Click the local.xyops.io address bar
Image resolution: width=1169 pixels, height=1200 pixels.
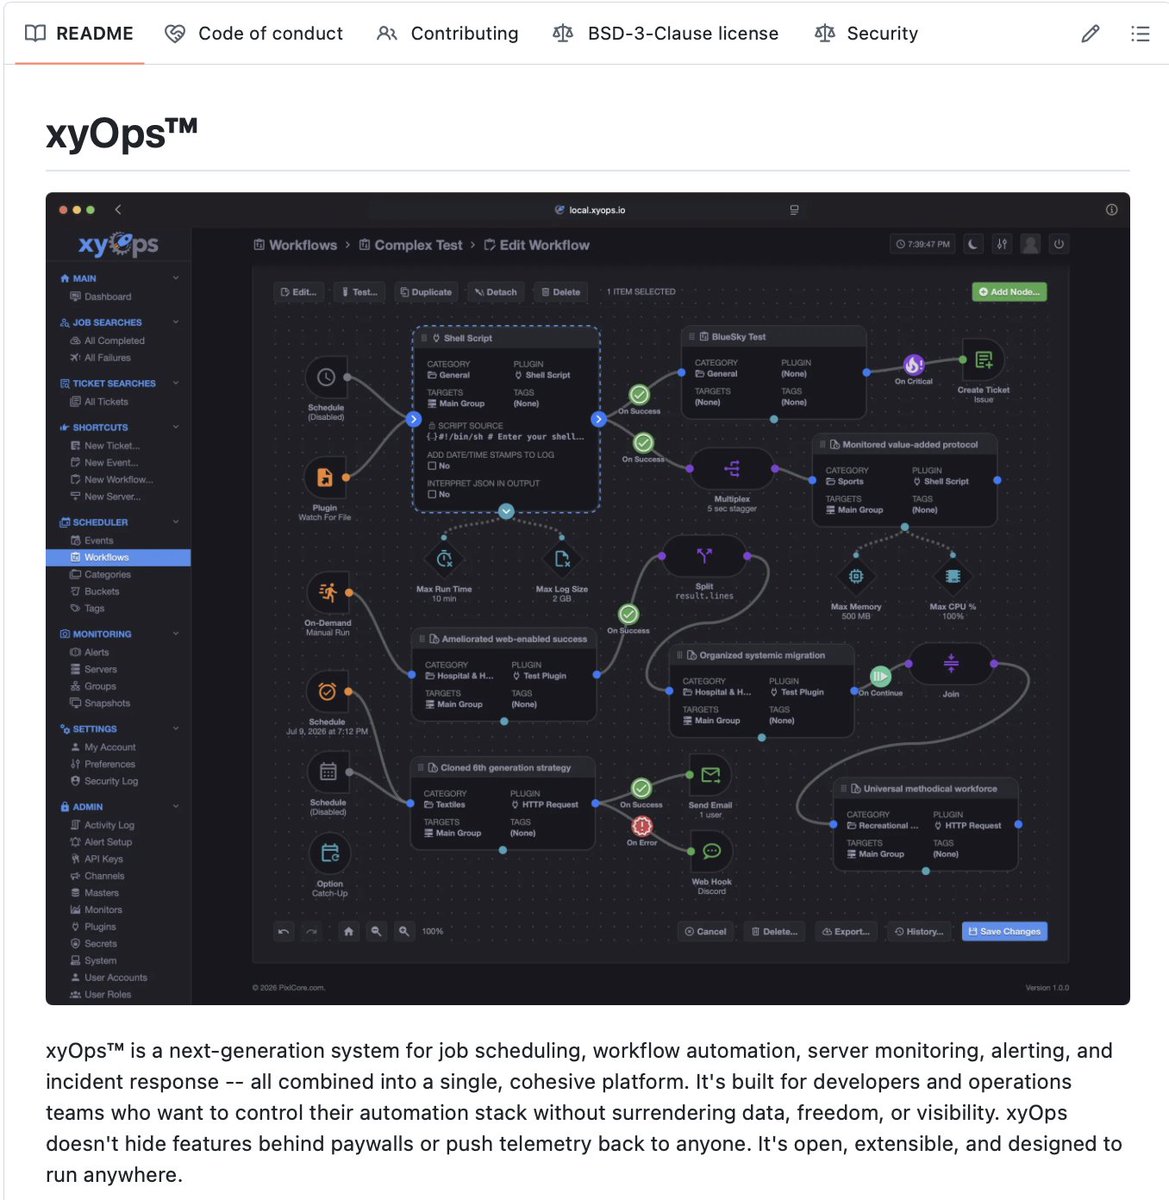click(590, 210)
